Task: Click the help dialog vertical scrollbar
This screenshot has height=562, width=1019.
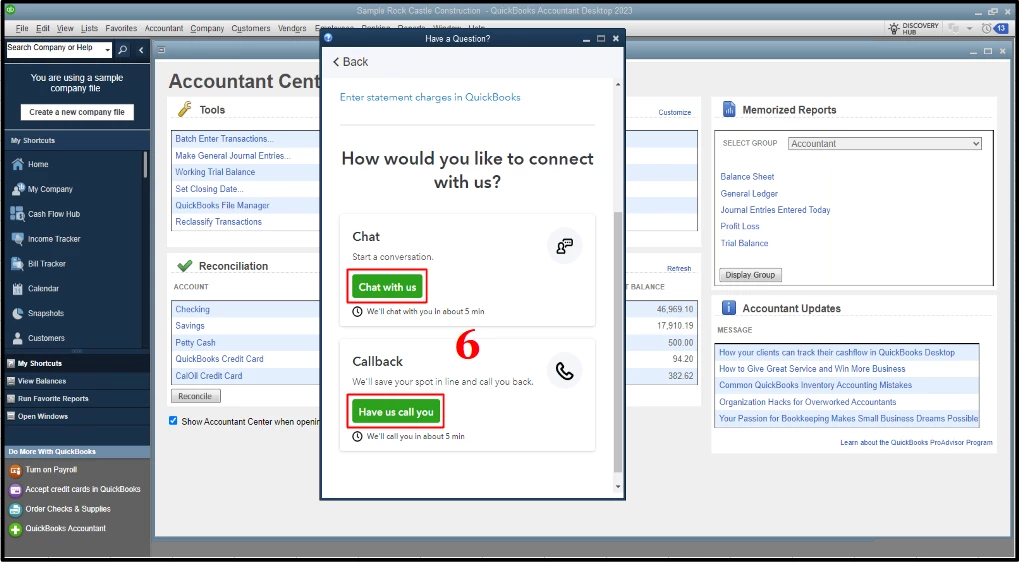Action: pyautogui.click(x=617, y=341)
